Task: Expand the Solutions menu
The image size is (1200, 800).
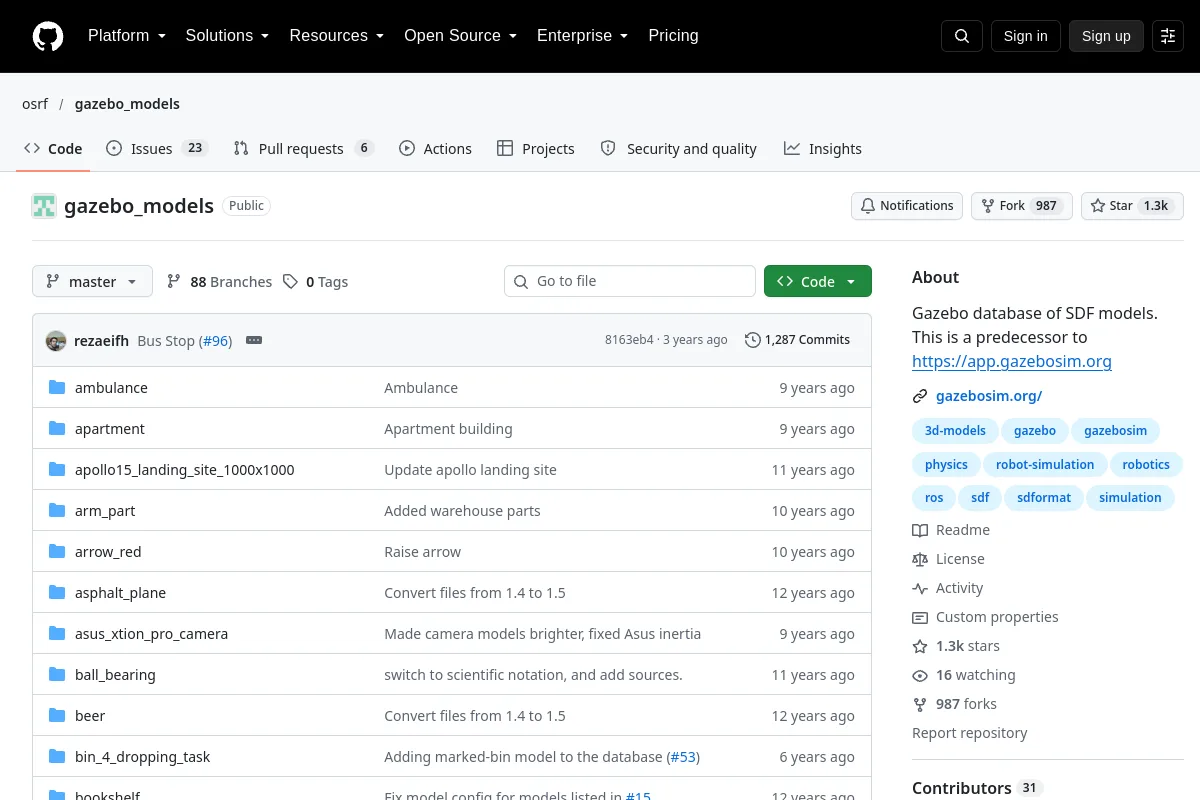Action: point(227,36)
